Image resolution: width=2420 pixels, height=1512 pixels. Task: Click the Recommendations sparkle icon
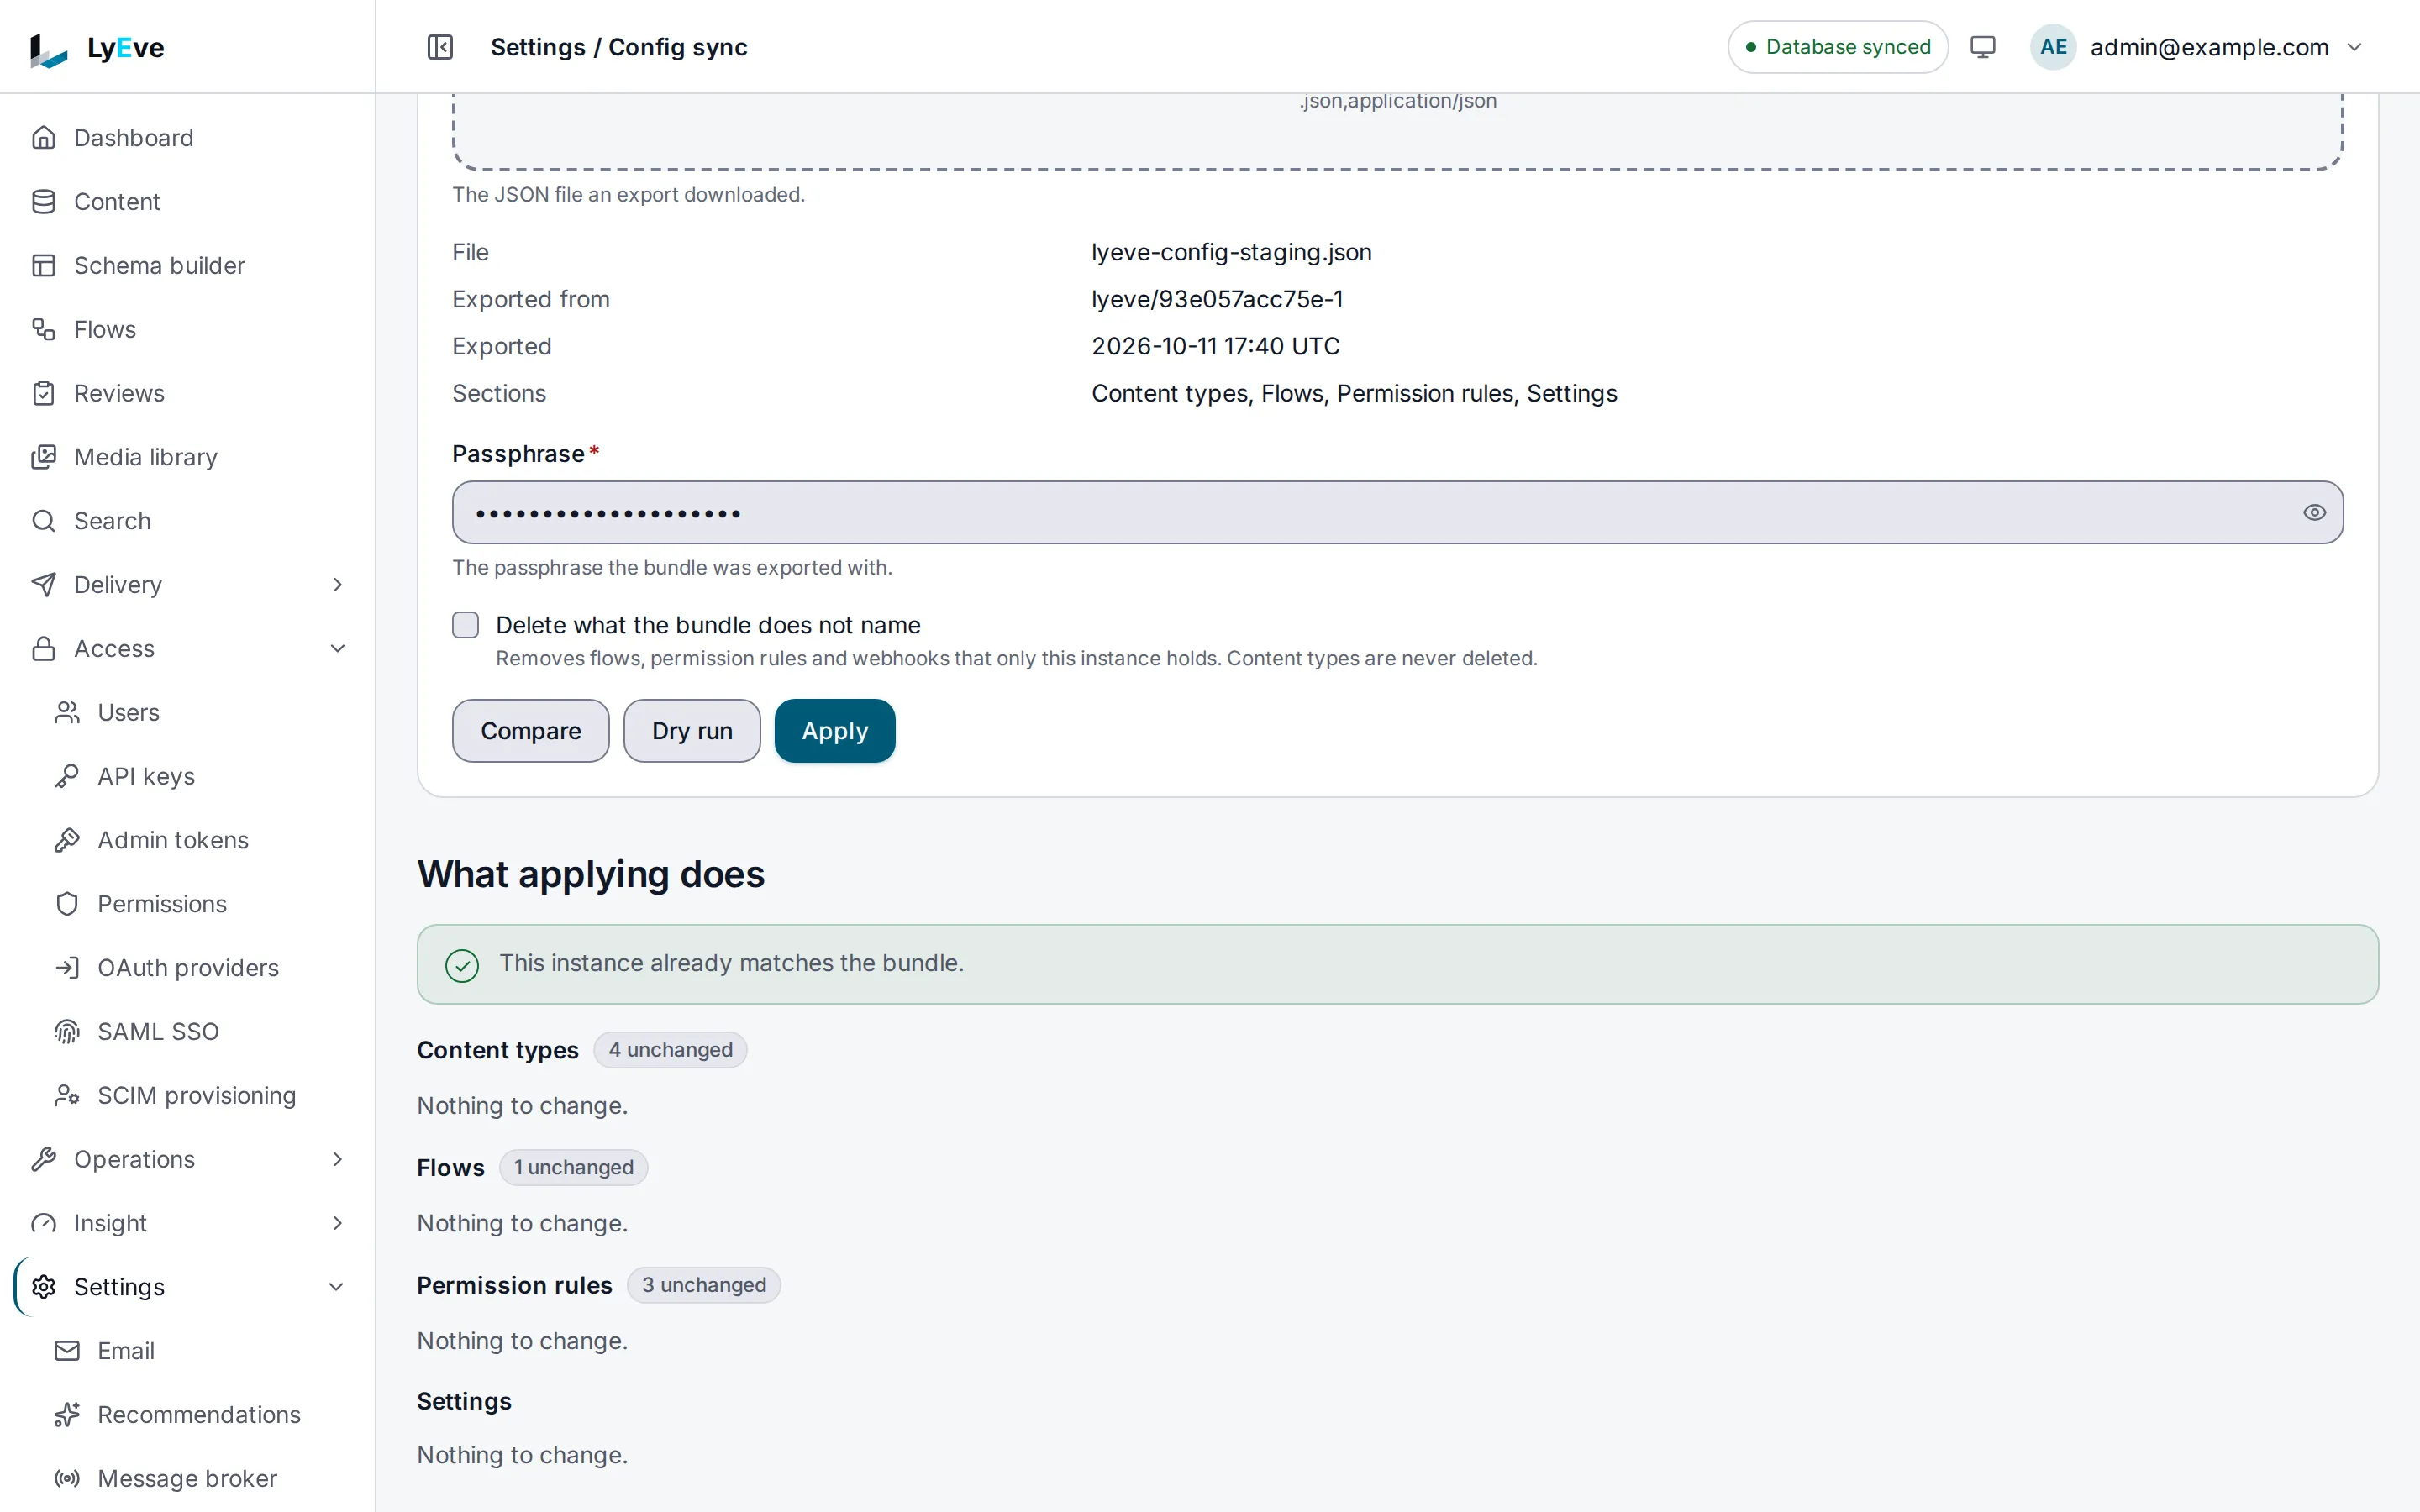click(67, 1414)
